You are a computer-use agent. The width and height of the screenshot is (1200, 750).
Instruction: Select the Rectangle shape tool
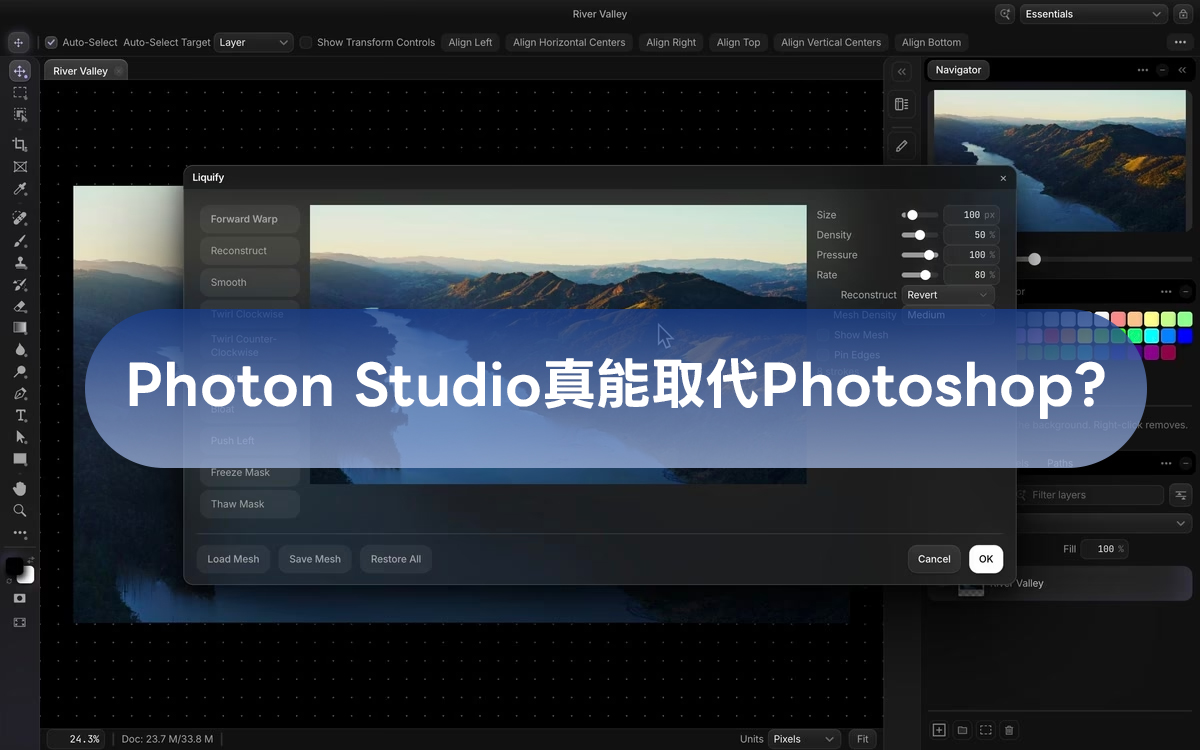point(20,459)
